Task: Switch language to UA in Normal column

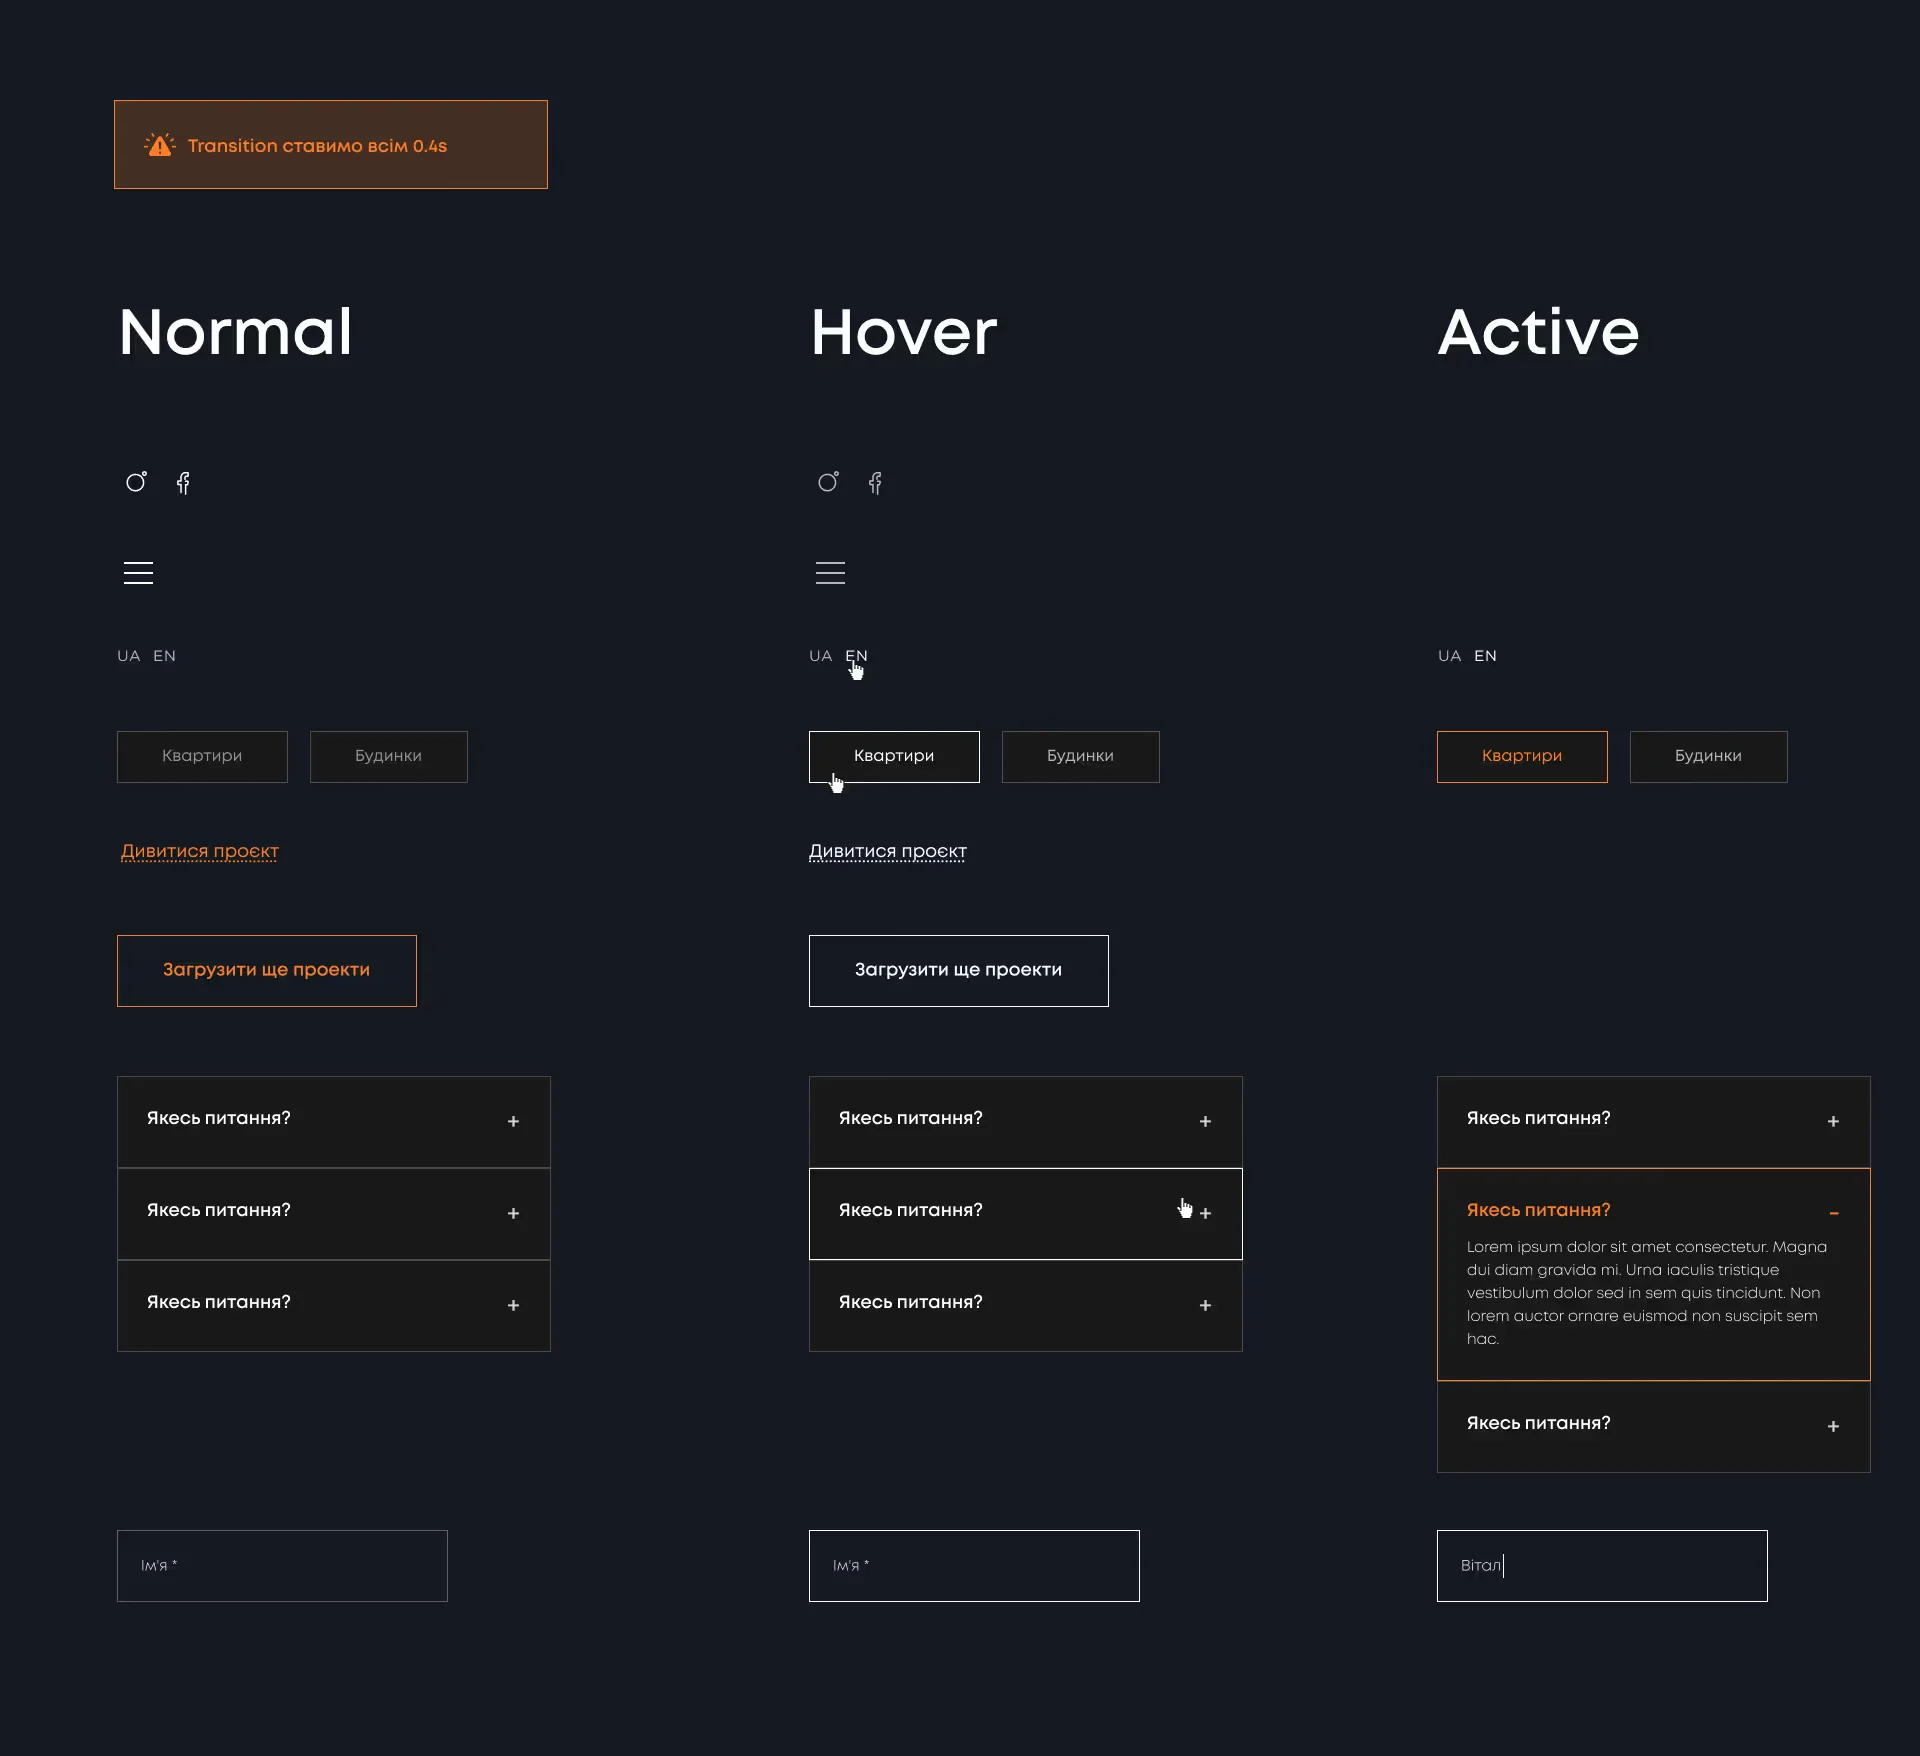Action: (128, 656)
